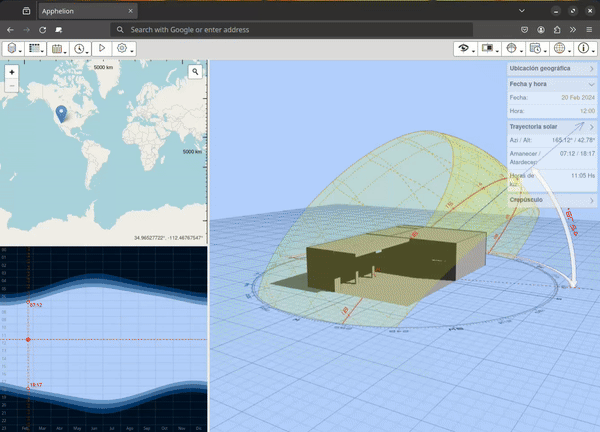Click the clock time toolbar icon
Viewport: 600px width, 432px height.
click(x=80, y=48)
